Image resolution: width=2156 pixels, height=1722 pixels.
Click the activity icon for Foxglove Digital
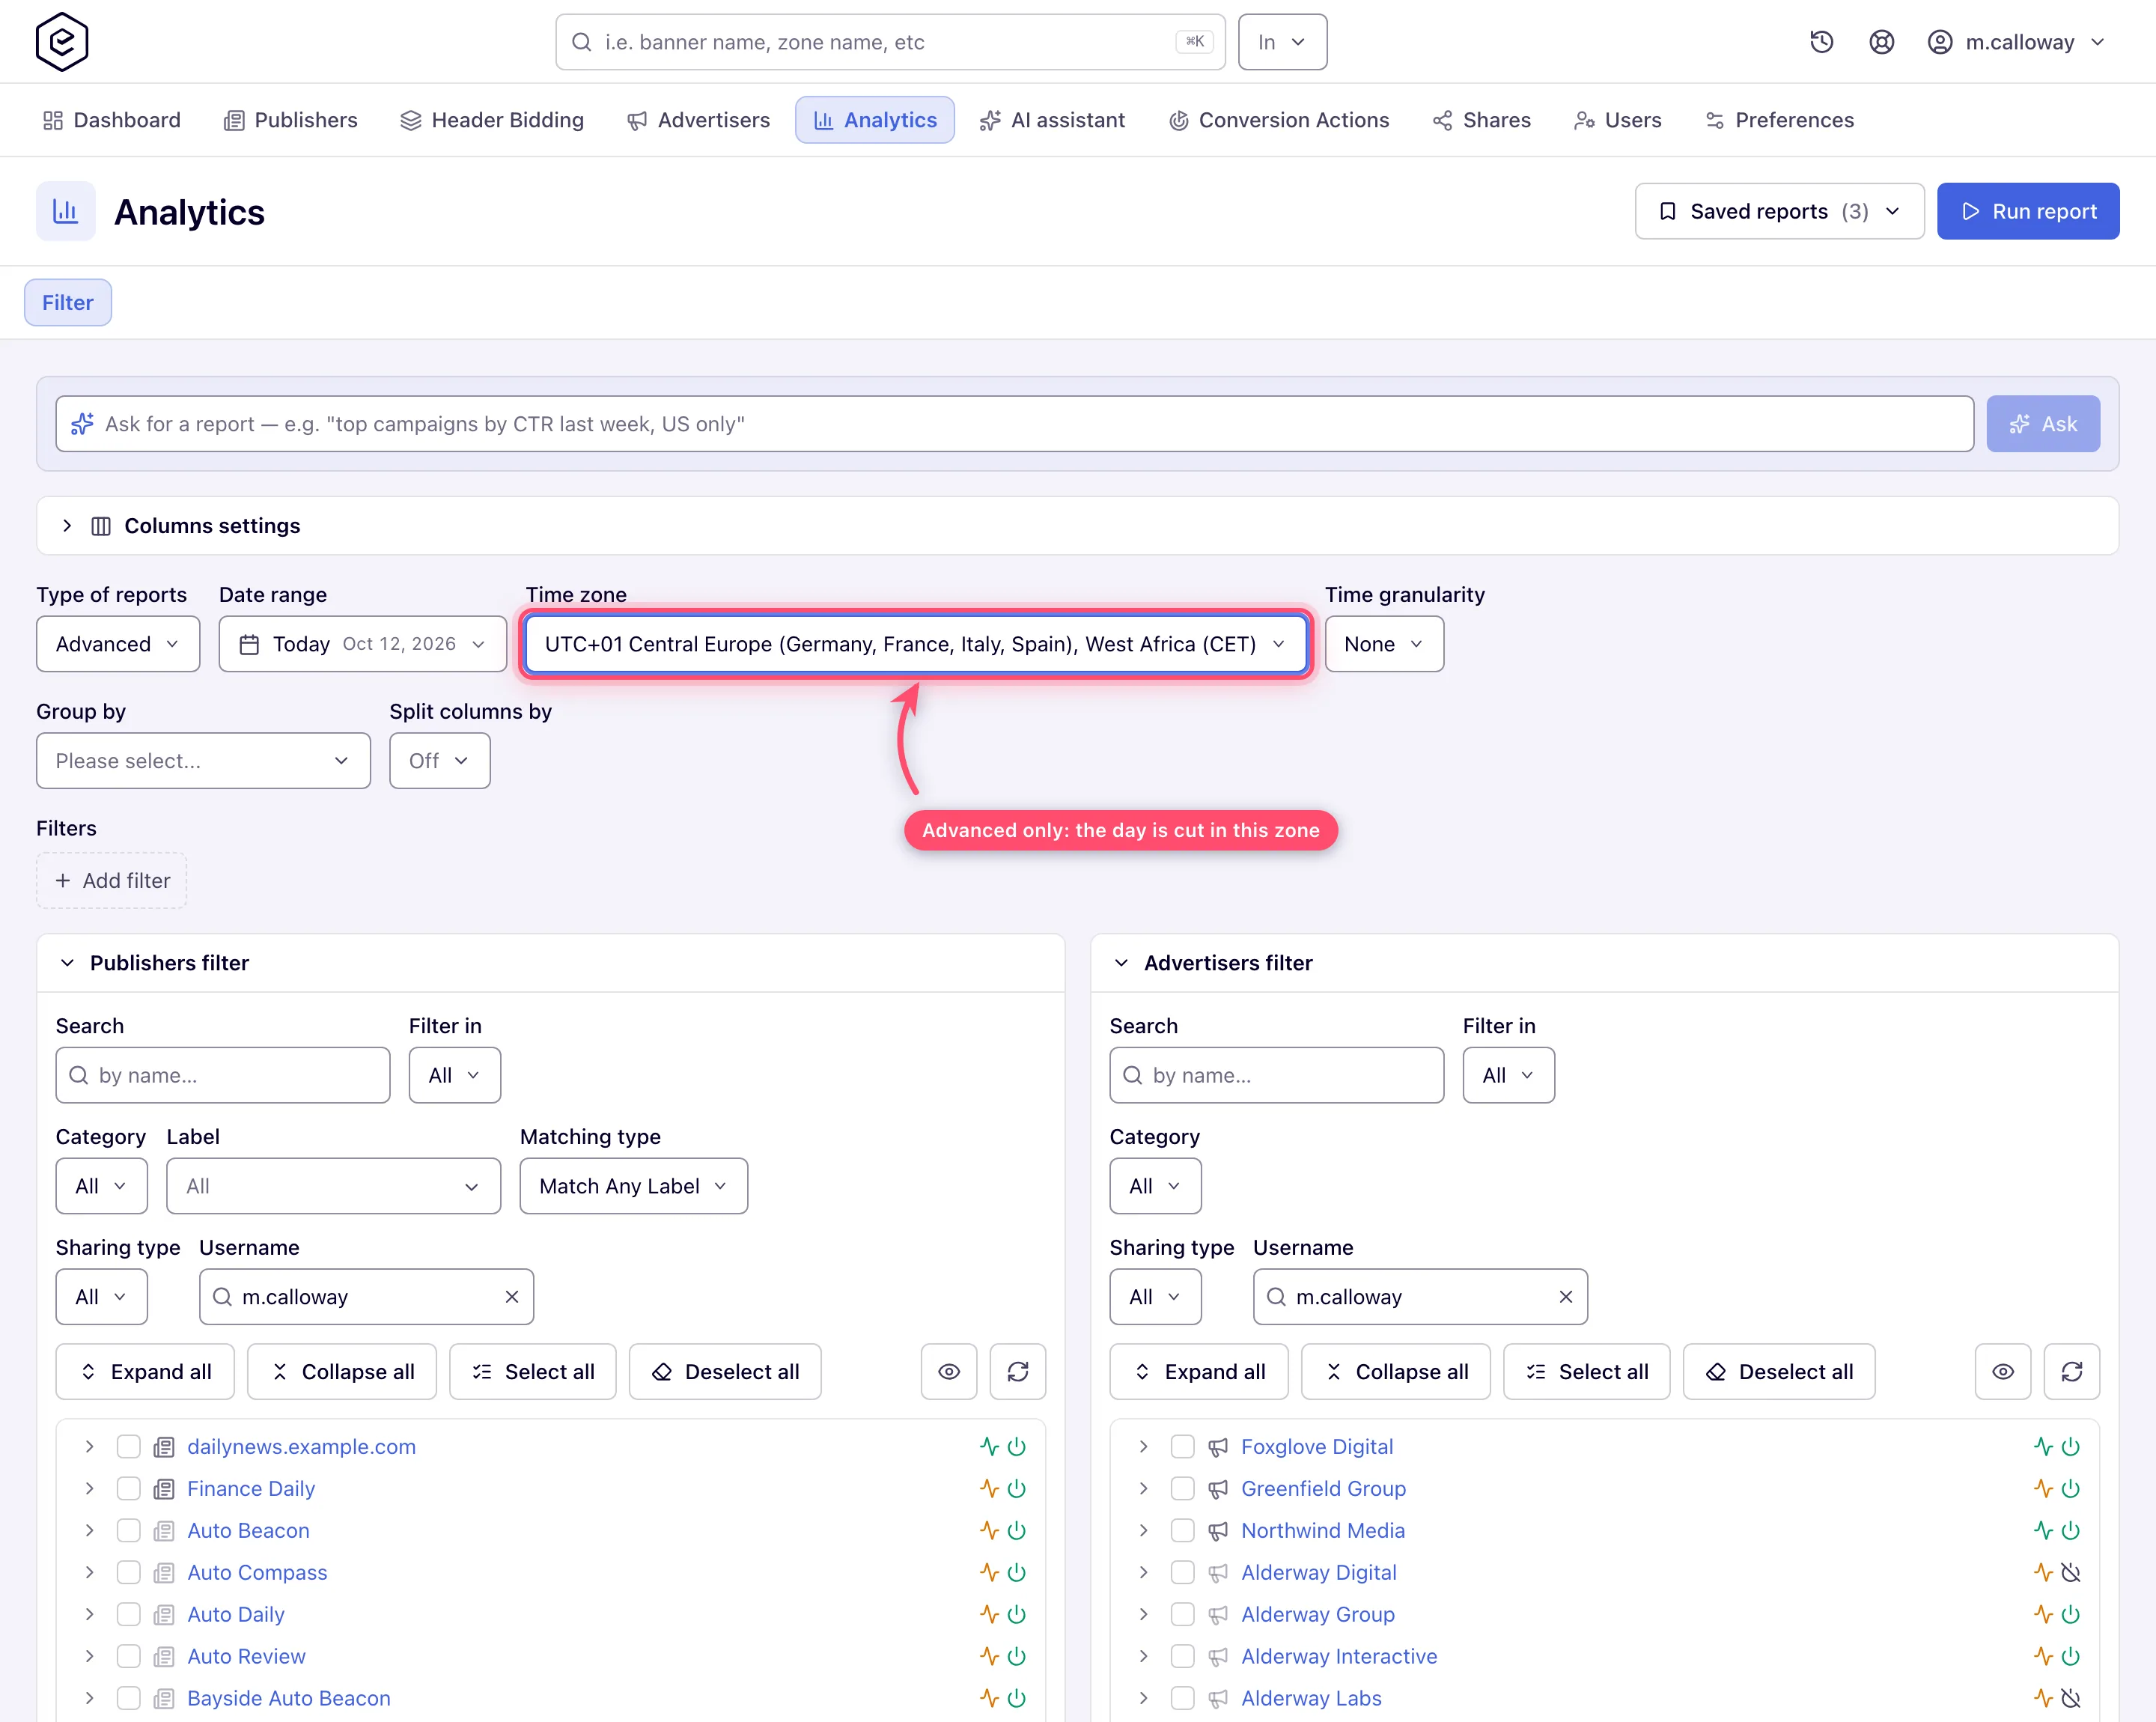coord(2043,1447)
